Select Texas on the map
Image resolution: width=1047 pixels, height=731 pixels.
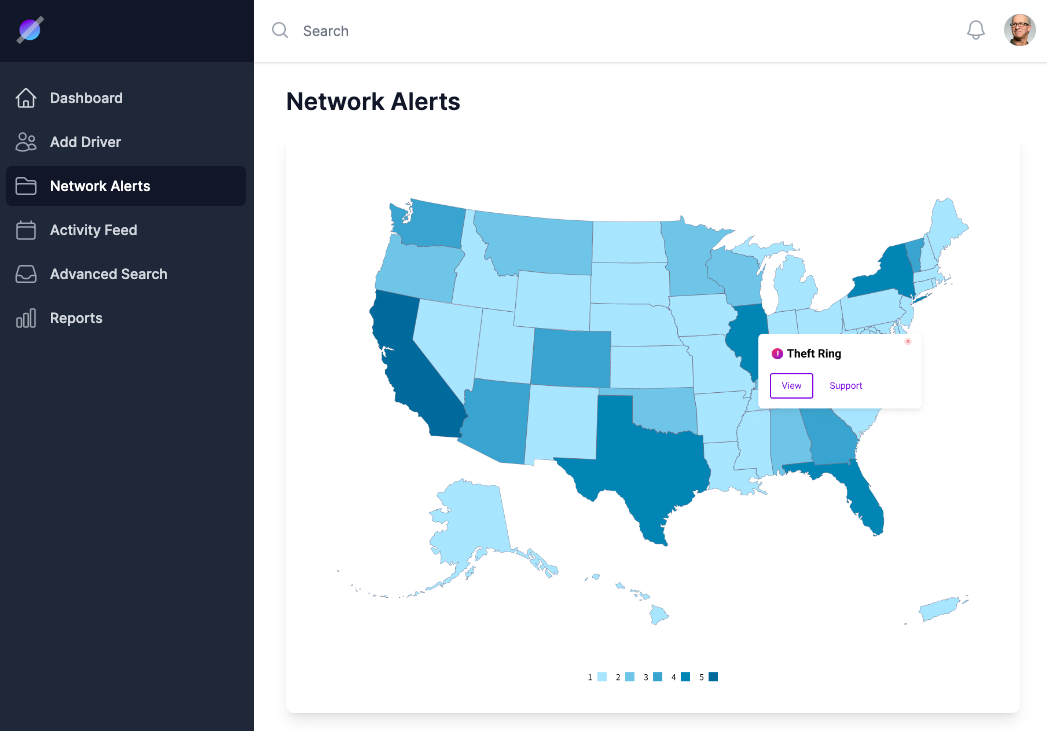tap(640, 460)
